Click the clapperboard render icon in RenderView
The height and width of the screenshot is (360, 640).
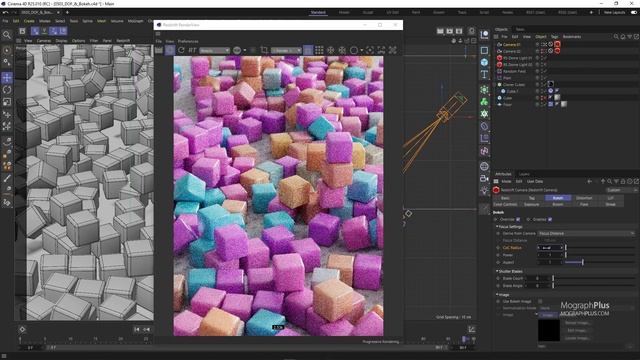coord(159,50)
